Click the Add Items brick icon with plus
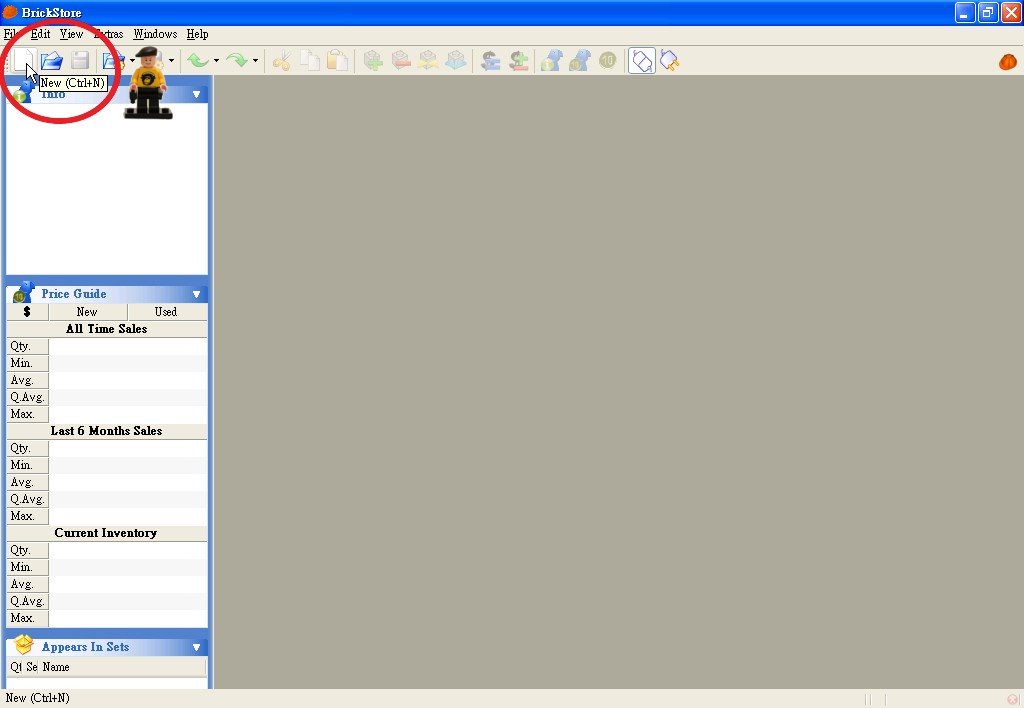This screenshot has height=708, width=1024. 373,61
